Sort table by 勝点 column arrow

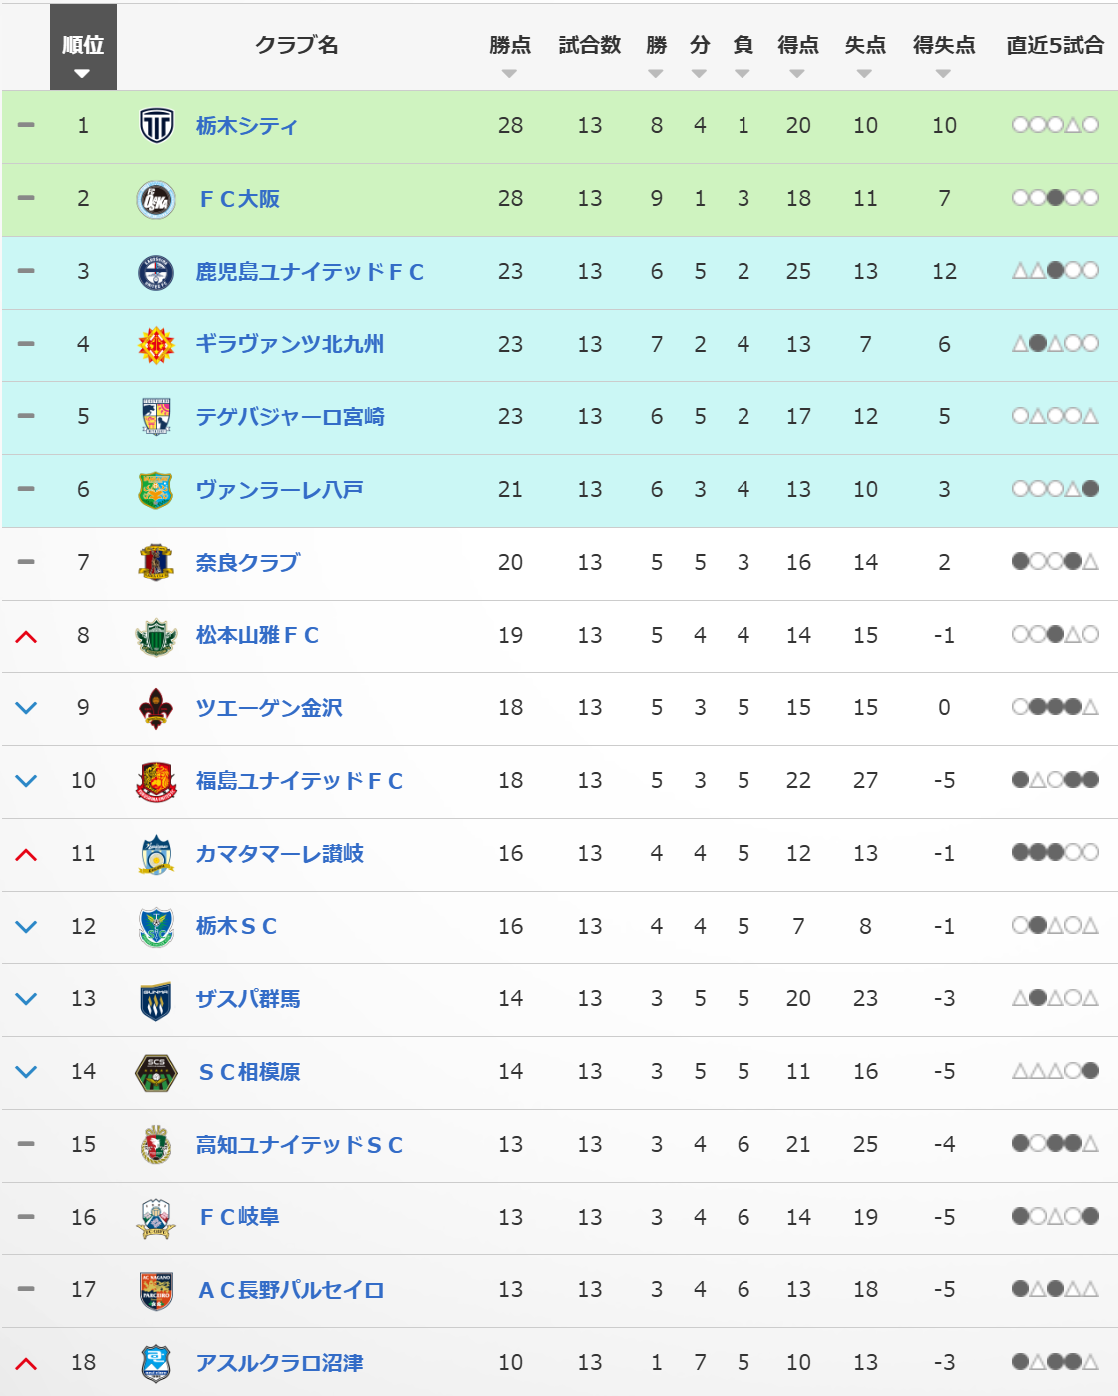[x=510, y=73]
